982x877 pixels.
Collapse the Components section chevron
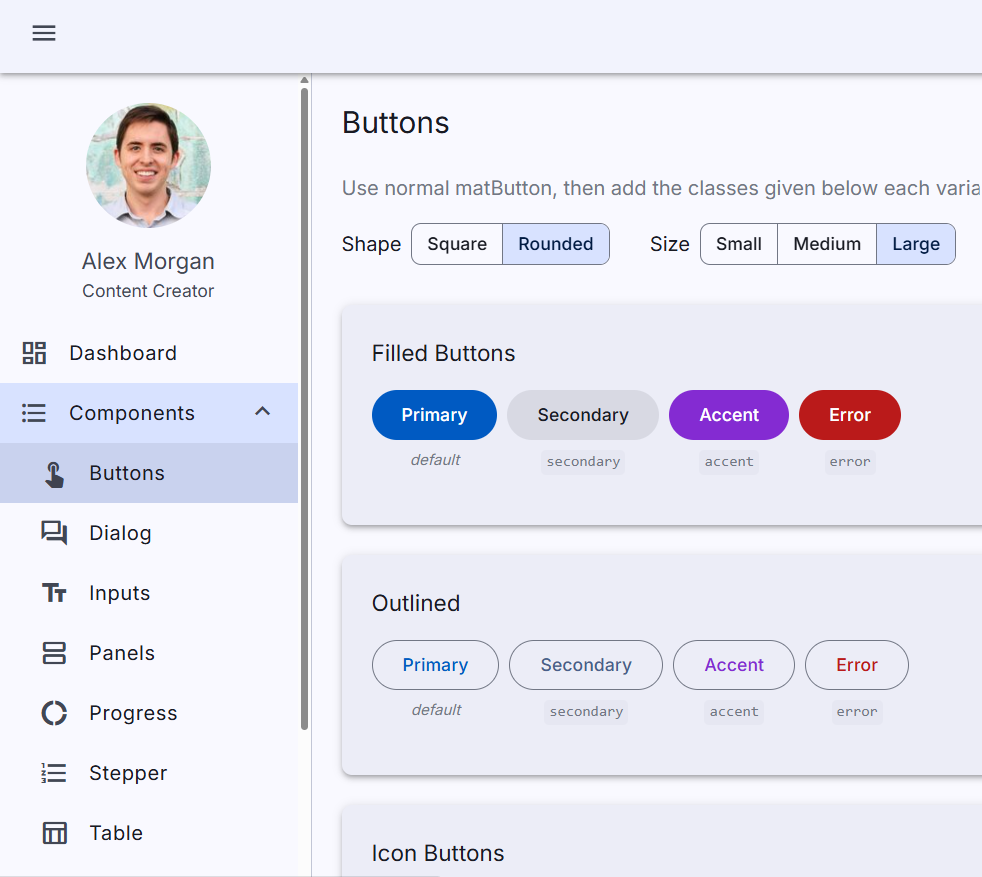(262, 412)
